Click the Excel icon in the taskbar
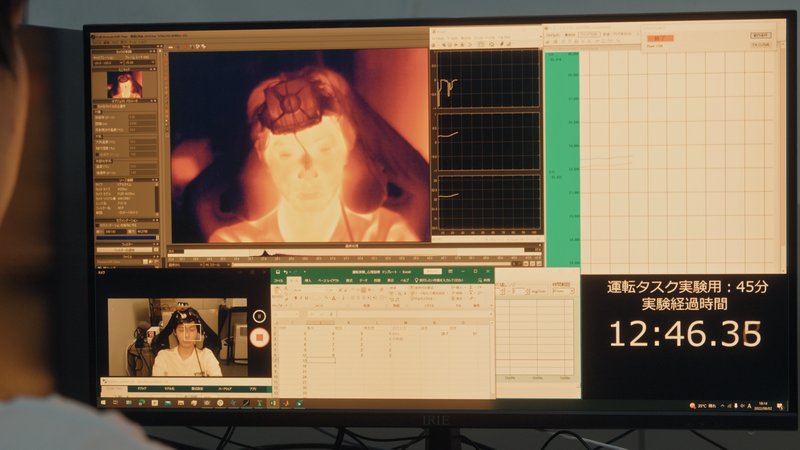The height and width of the screenshot is (450, 800). (x=273, y=403)
